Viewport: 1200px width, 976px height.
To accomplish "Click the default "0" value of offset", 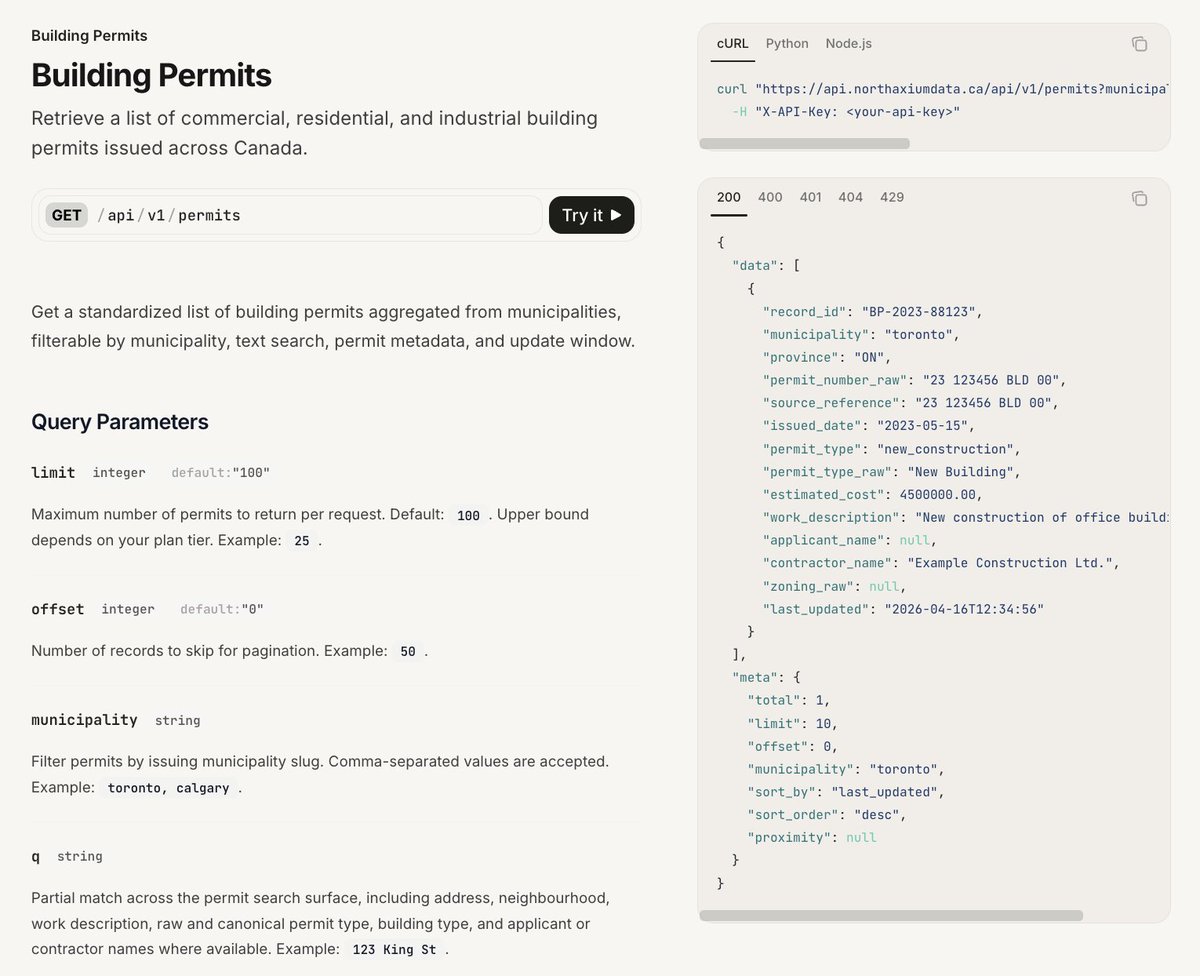I will pyautogui.click(x=253, y=609).
